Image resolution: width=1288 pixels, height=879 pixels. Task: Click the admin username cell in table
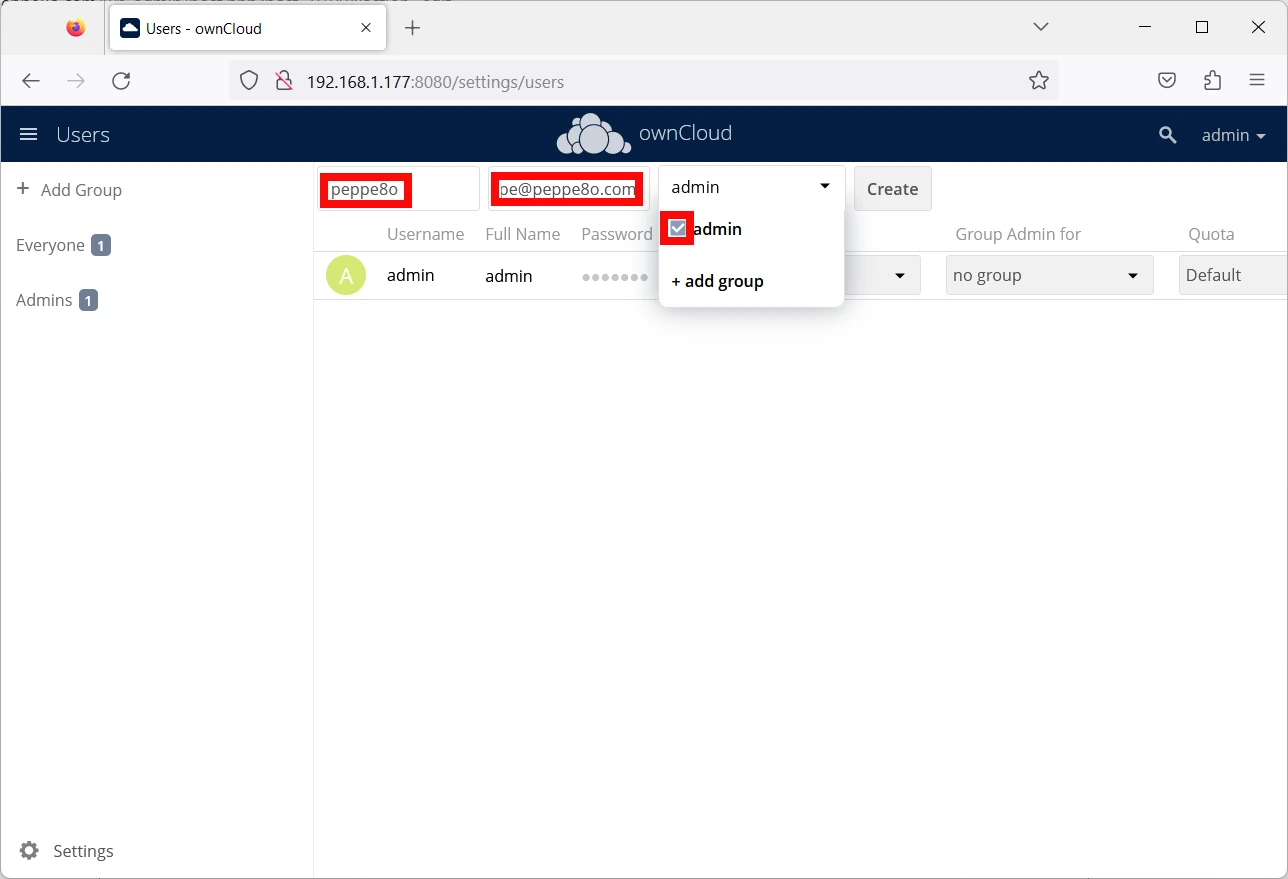pos(411,275)
